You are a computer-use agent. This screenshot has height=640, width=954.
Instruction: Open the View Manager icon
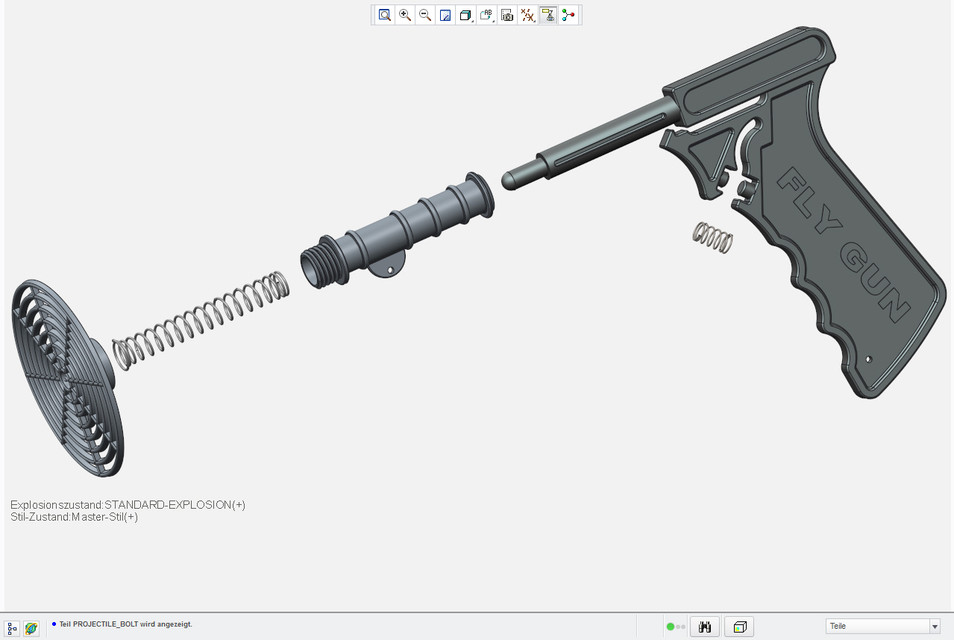click(507, 15)
